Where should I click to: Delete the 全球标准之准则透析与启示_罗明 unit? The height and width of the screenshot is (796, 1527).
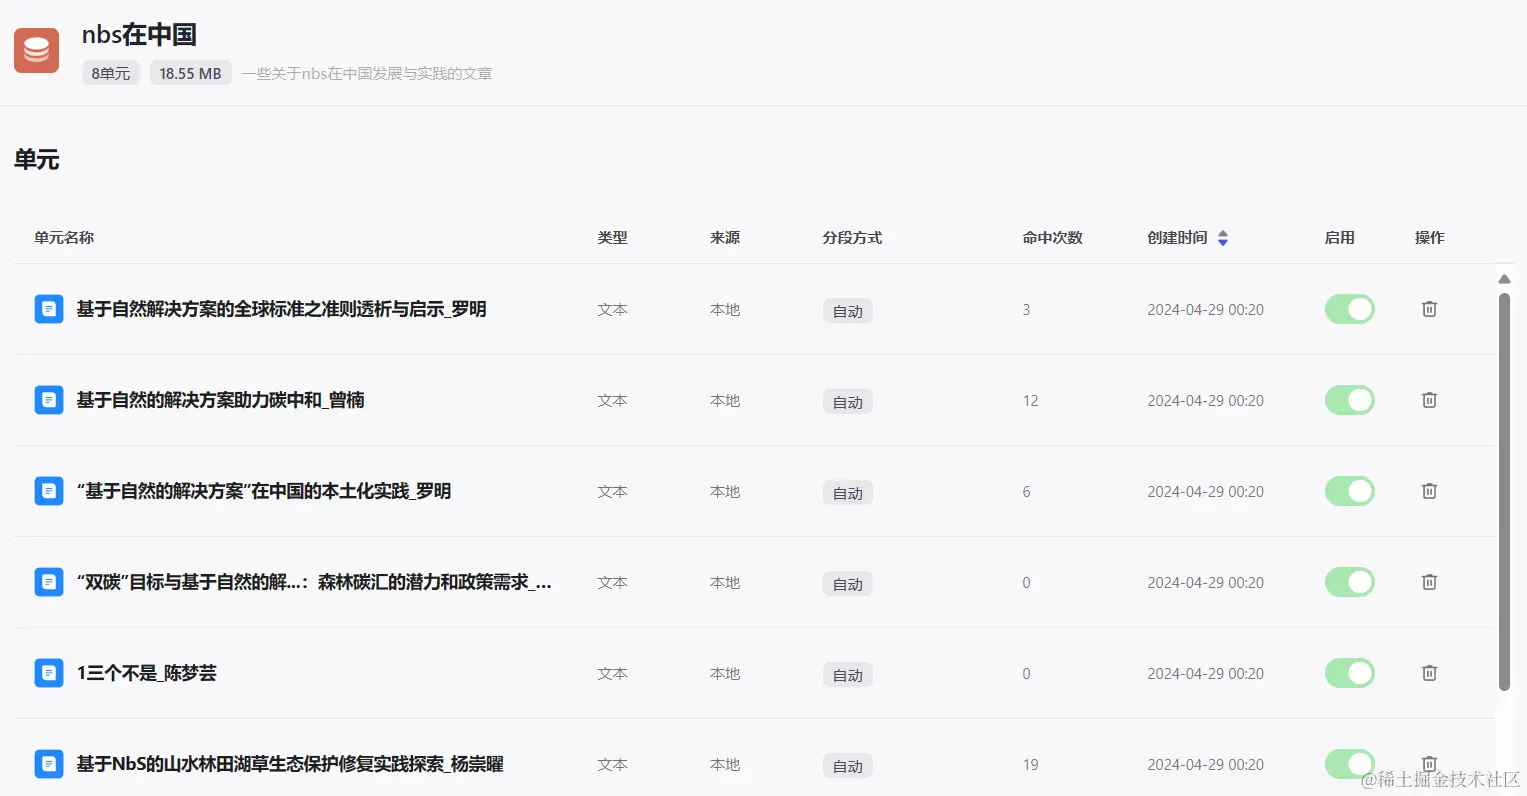point(1429,309)
